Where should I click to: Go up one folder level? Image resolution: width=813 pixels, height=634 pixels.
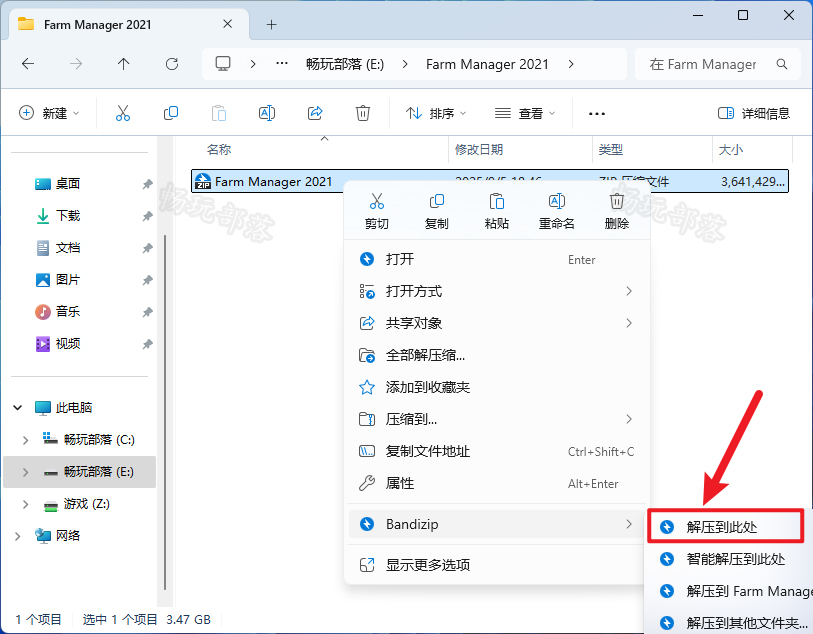123,64
